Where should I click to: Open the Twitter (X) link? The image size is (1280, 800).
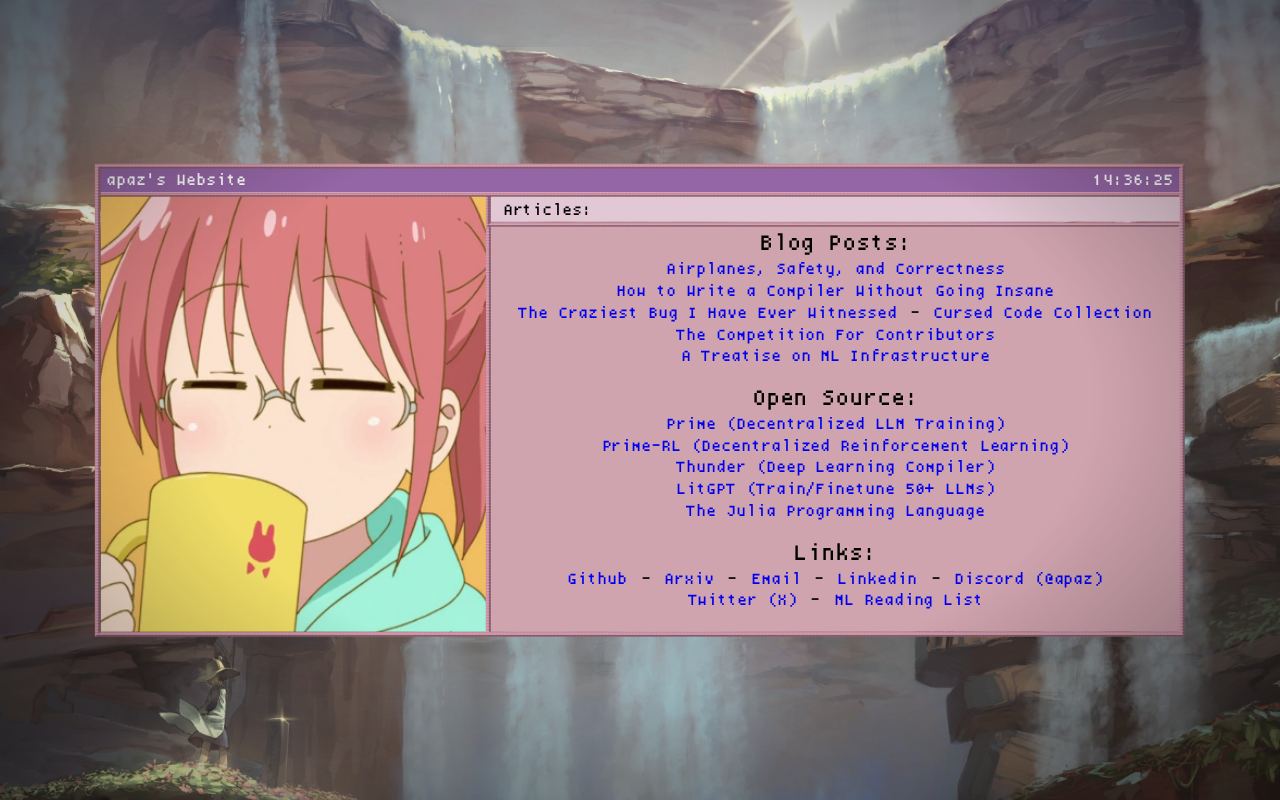[742, 600]
